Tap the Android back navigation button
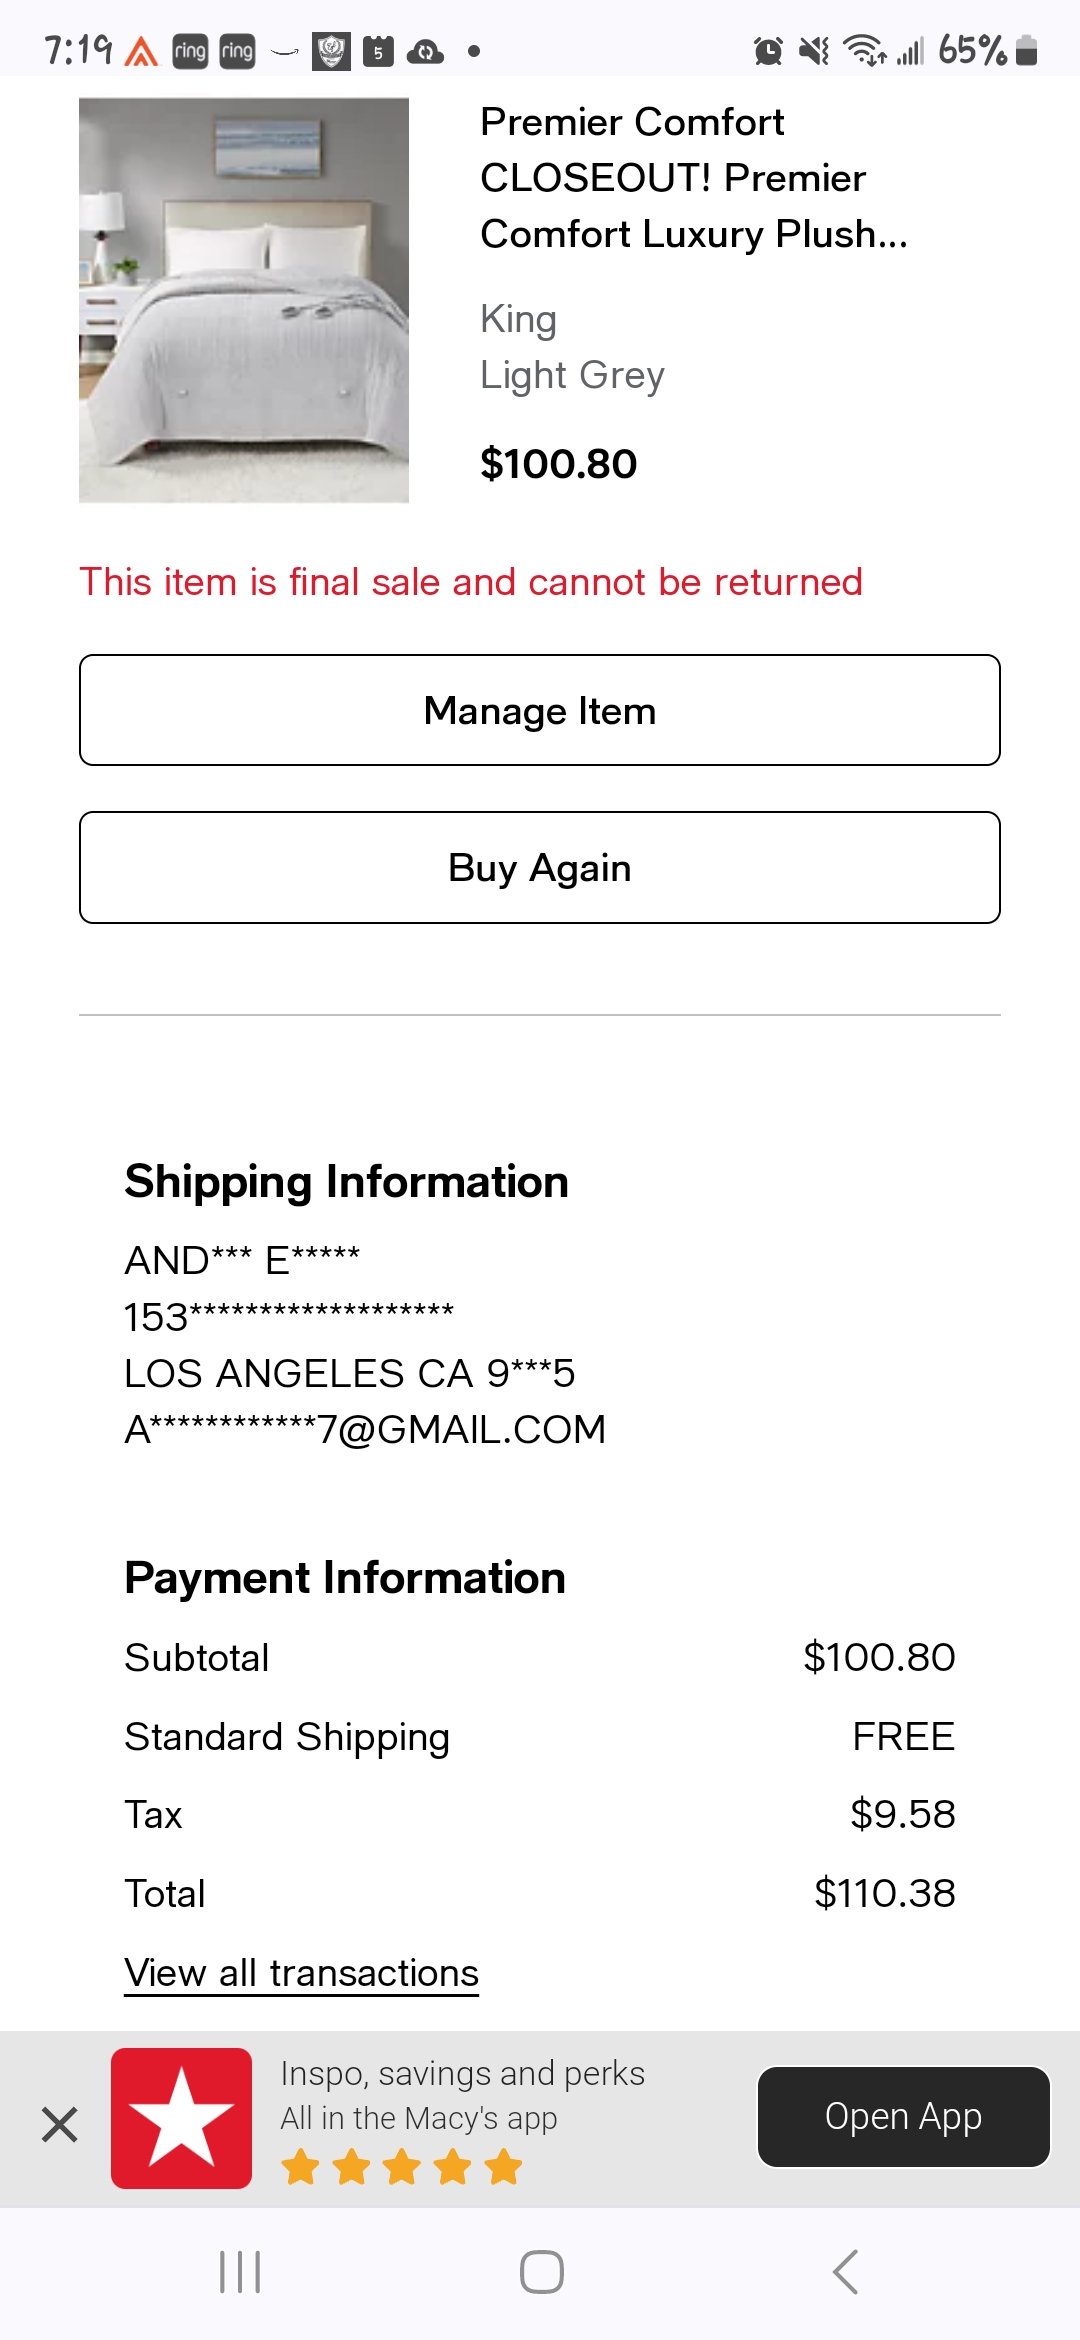Image resolution: width=1080 pixels, height=2340 pixels. point(845,2272)
